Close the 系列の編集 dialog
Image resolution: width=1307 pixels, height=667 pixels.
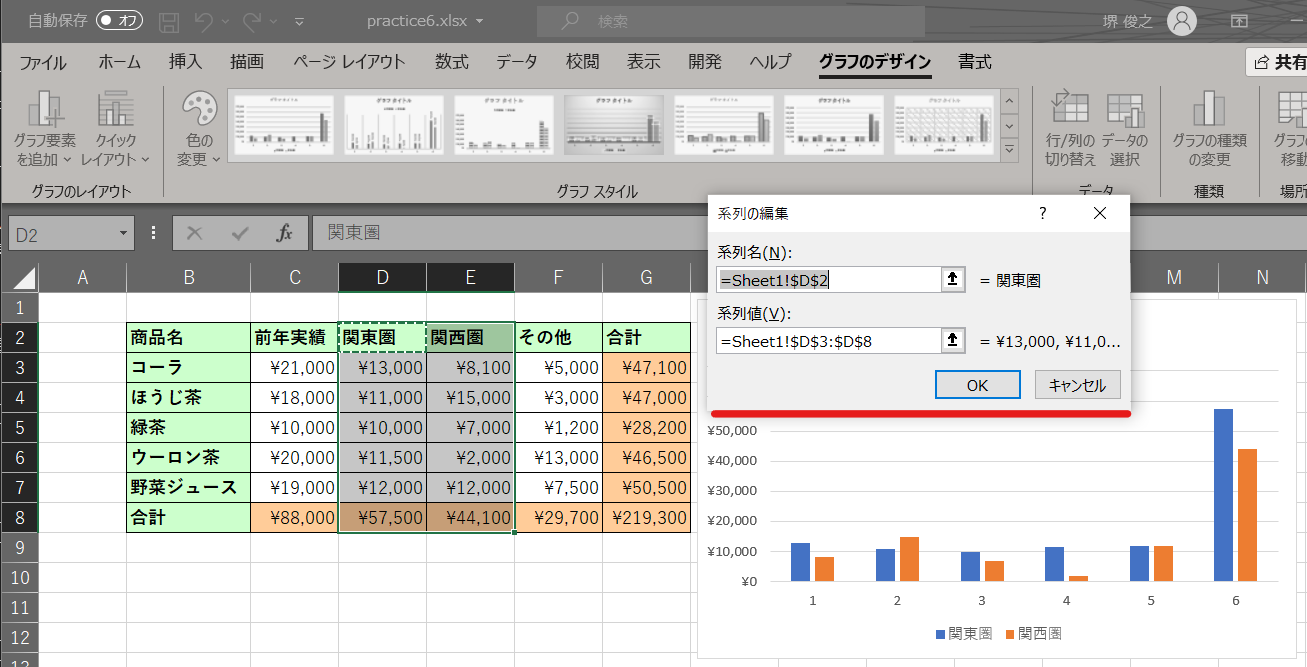(1100, 213)
